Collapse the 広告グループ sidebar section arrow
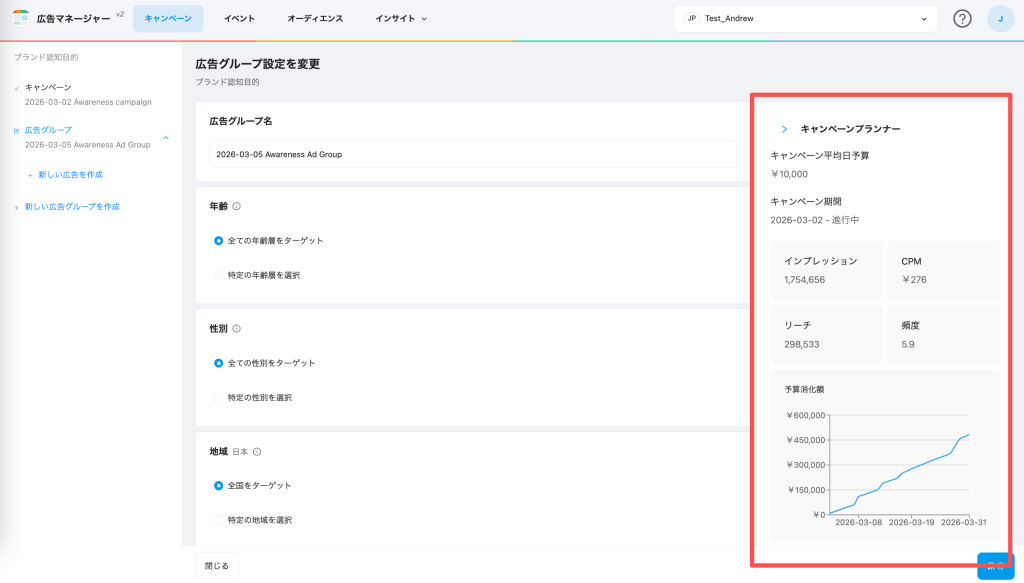This screenshot has width=1024, height=583. 166,137
